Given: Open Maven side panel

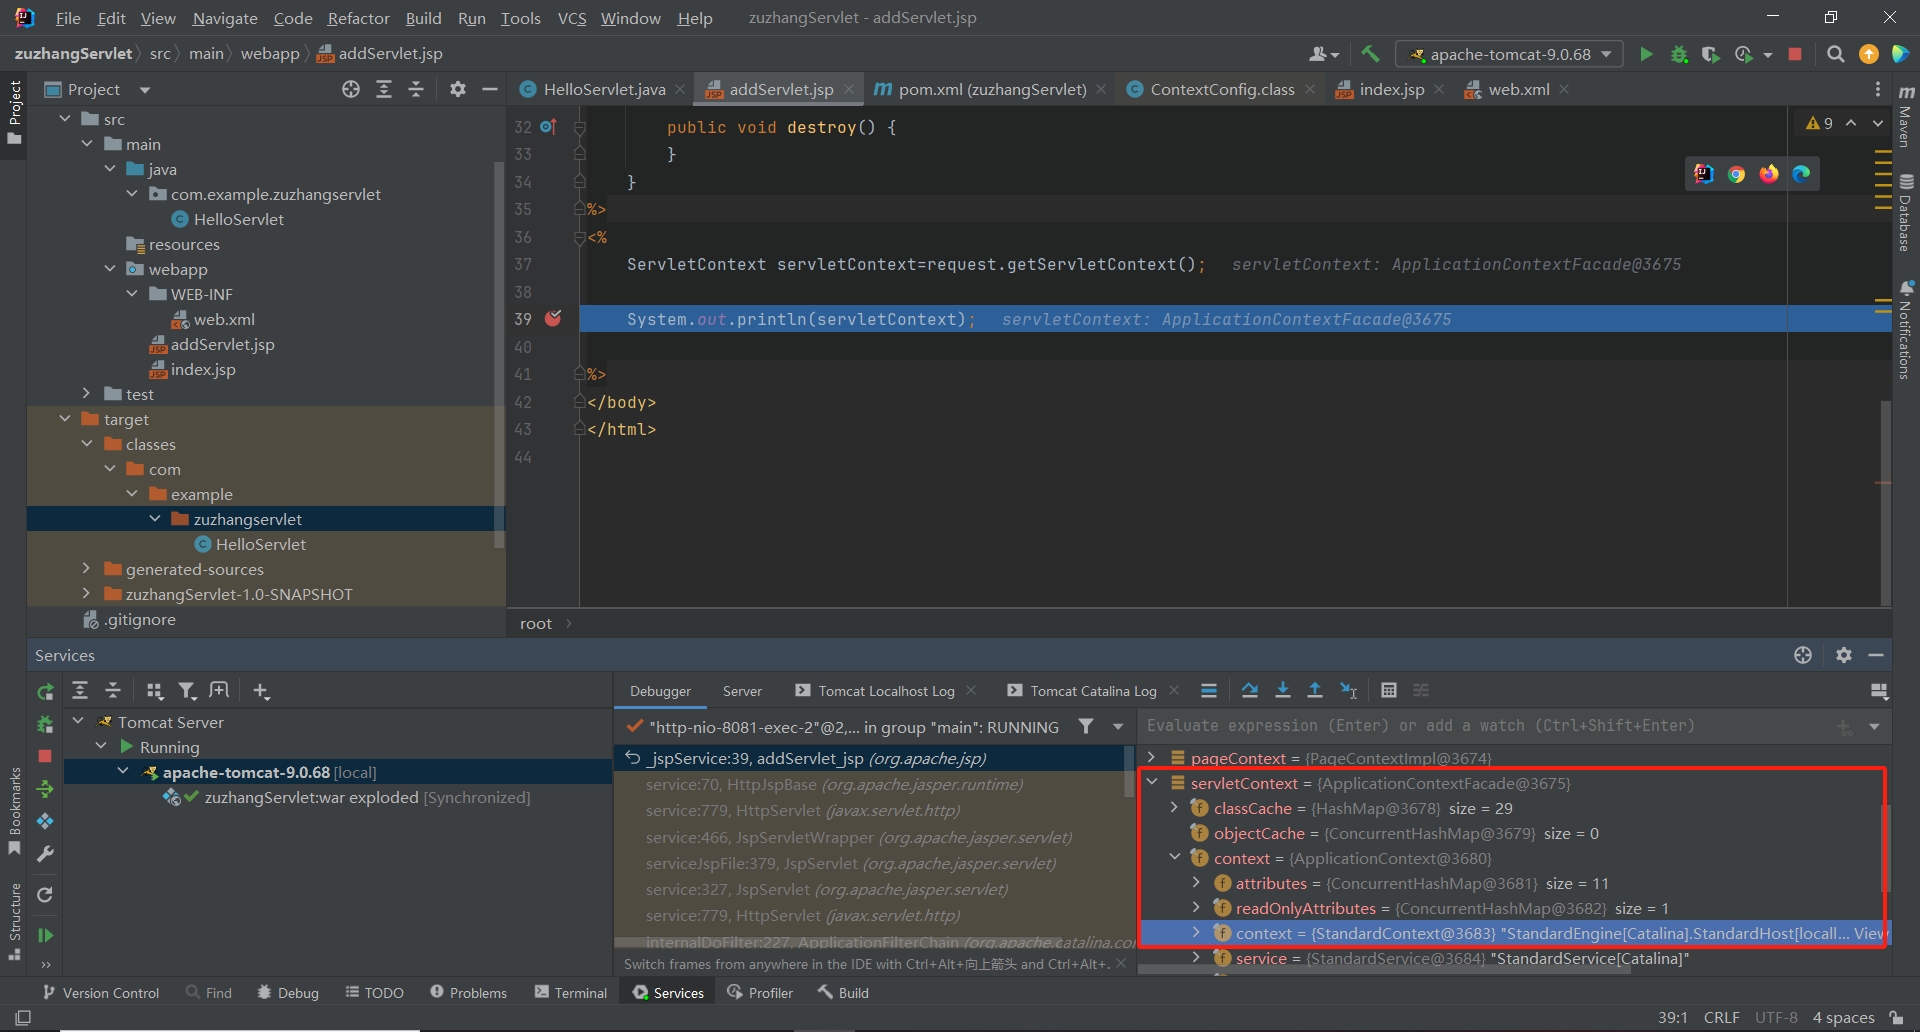Looking at the screenshot, I should click(x=1906, y=115).
